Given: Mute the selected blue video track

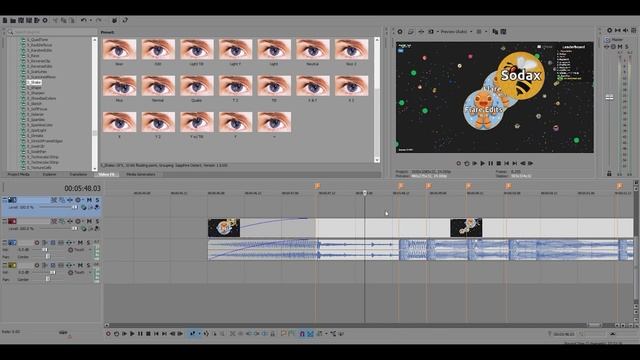Looking at the screenshot, I should point(89,200).
